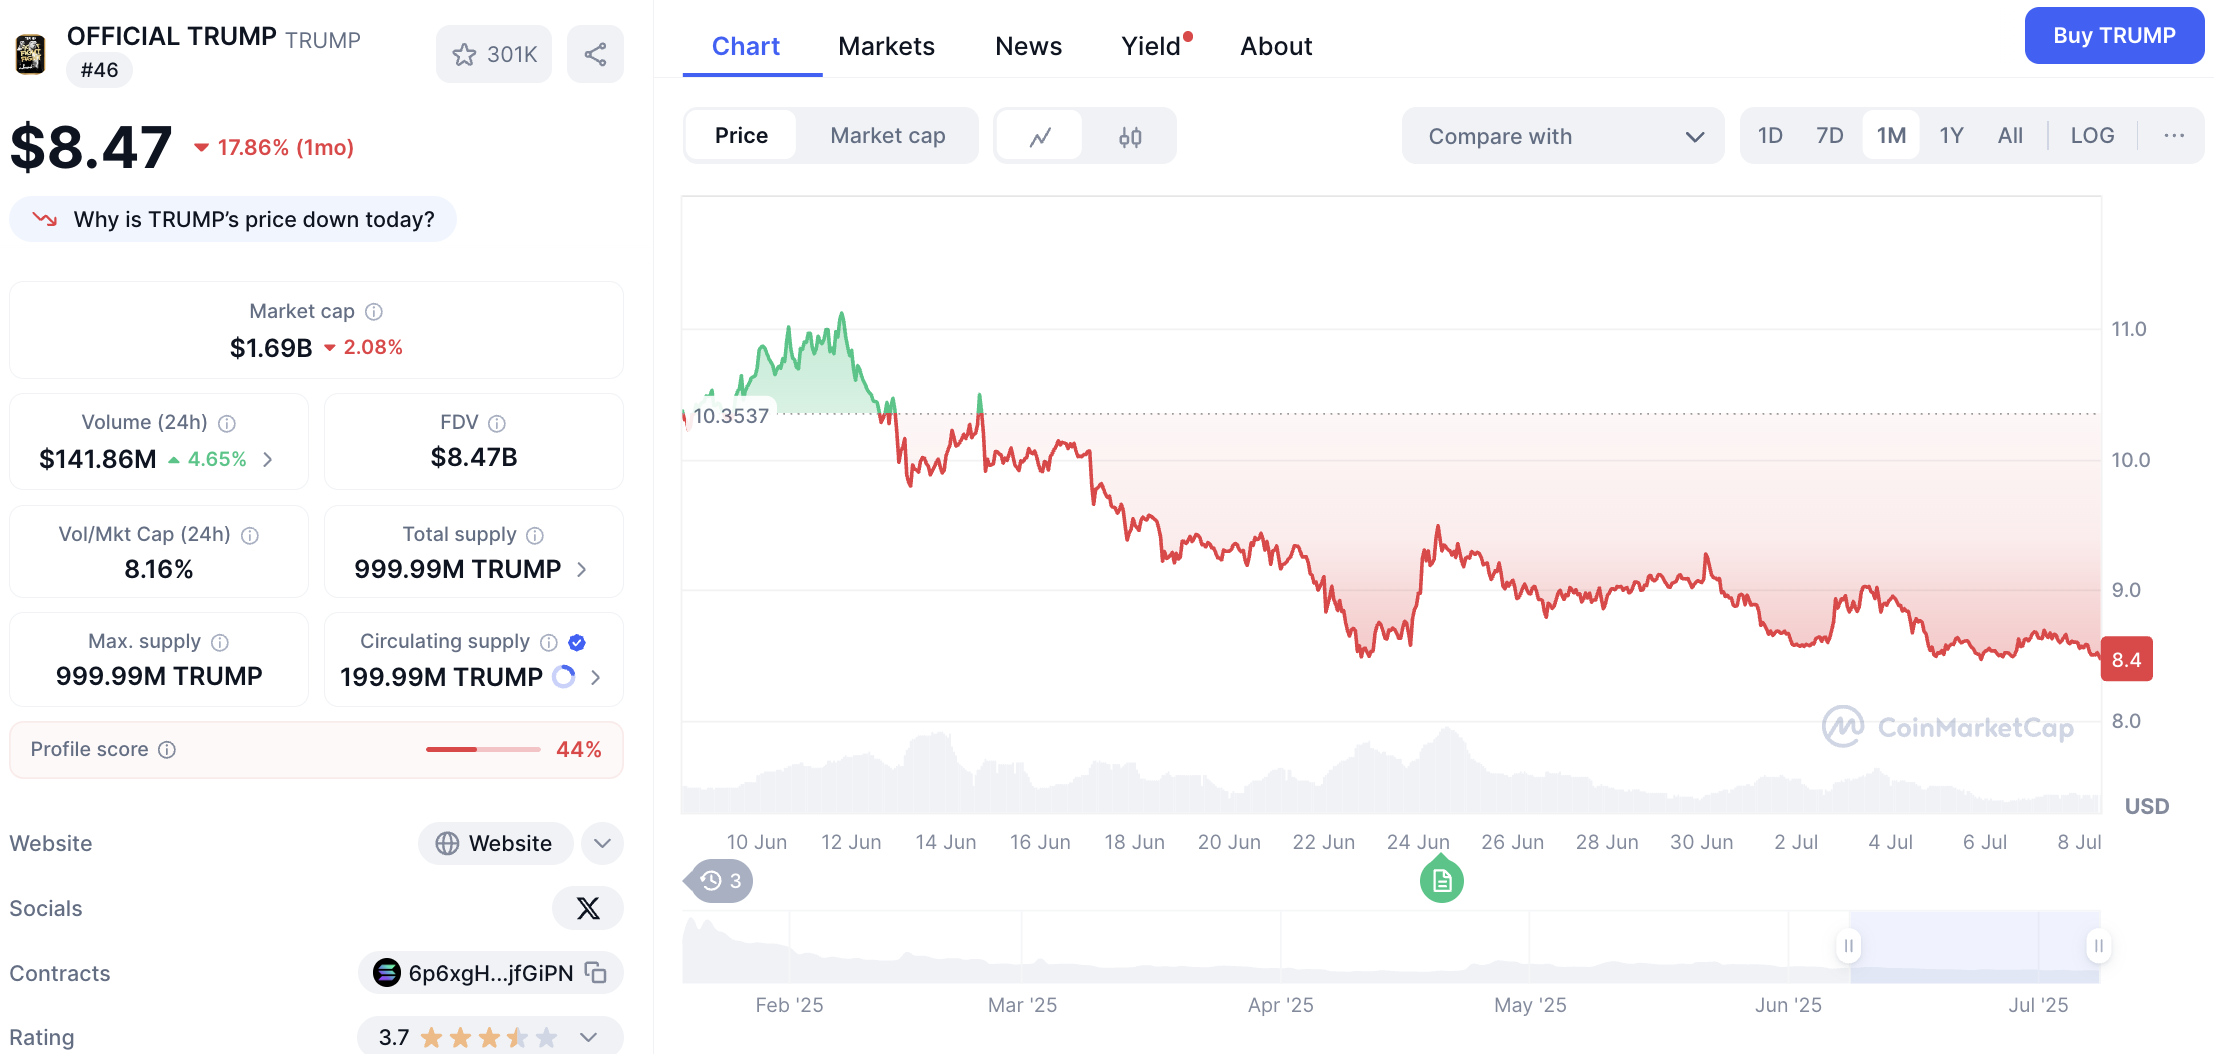Click the three-dot more options icon

click(x=2173, y=136)
